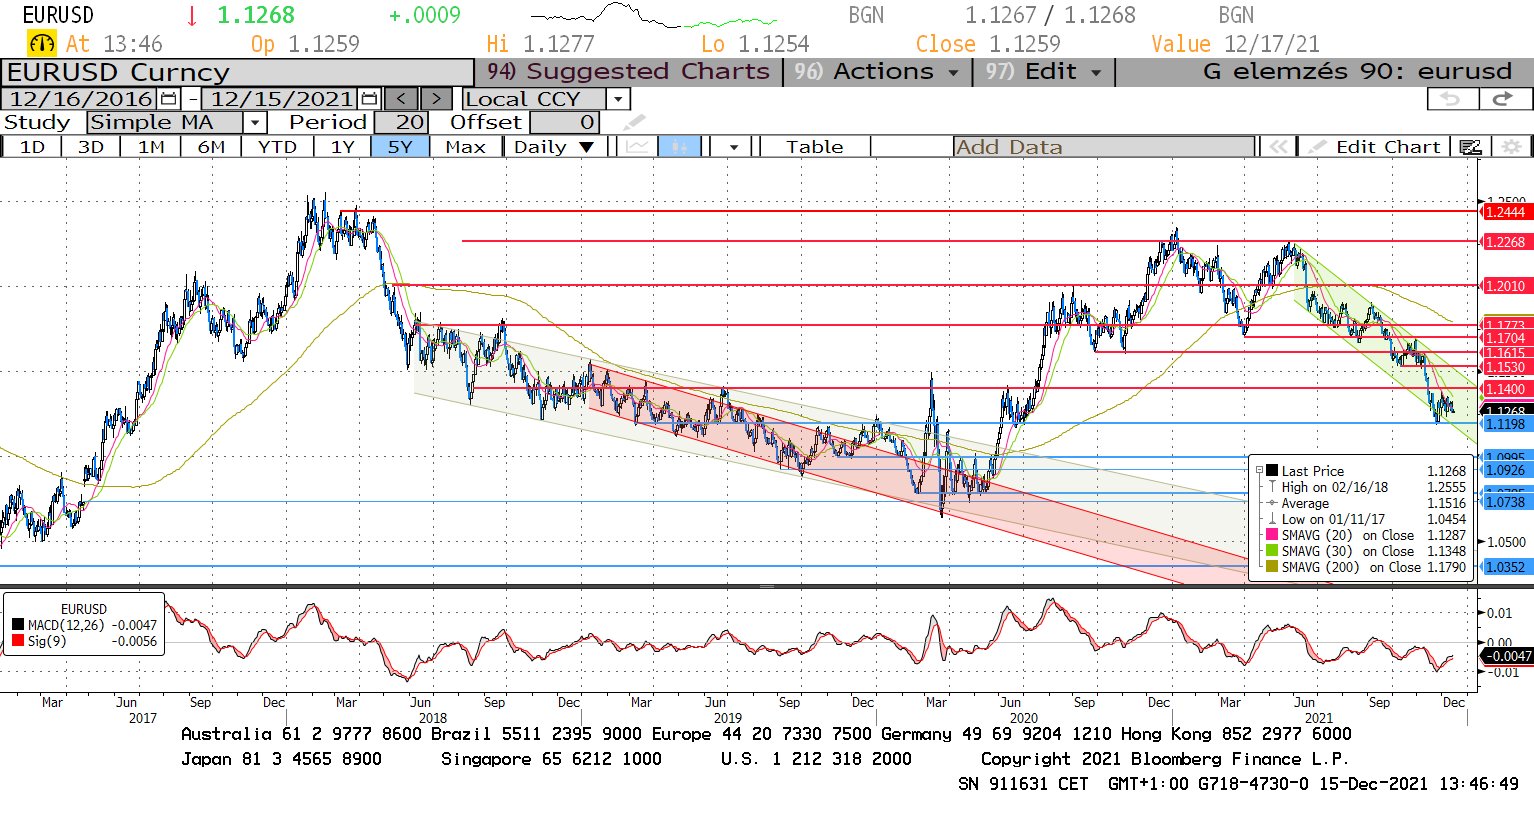This screenshot has height=813, width=1534.
Task: Open the Daily periodicity dropdown
Action: click(552, 147)
